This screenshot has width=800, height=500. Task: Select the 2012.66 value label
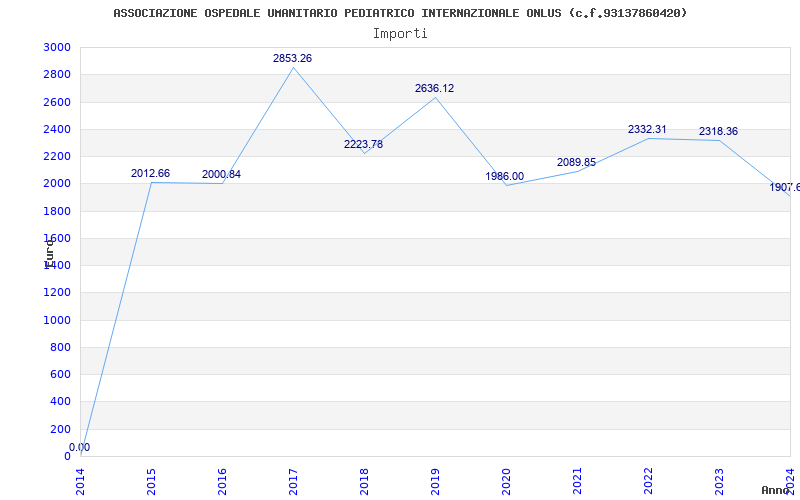tap(151, 173)
